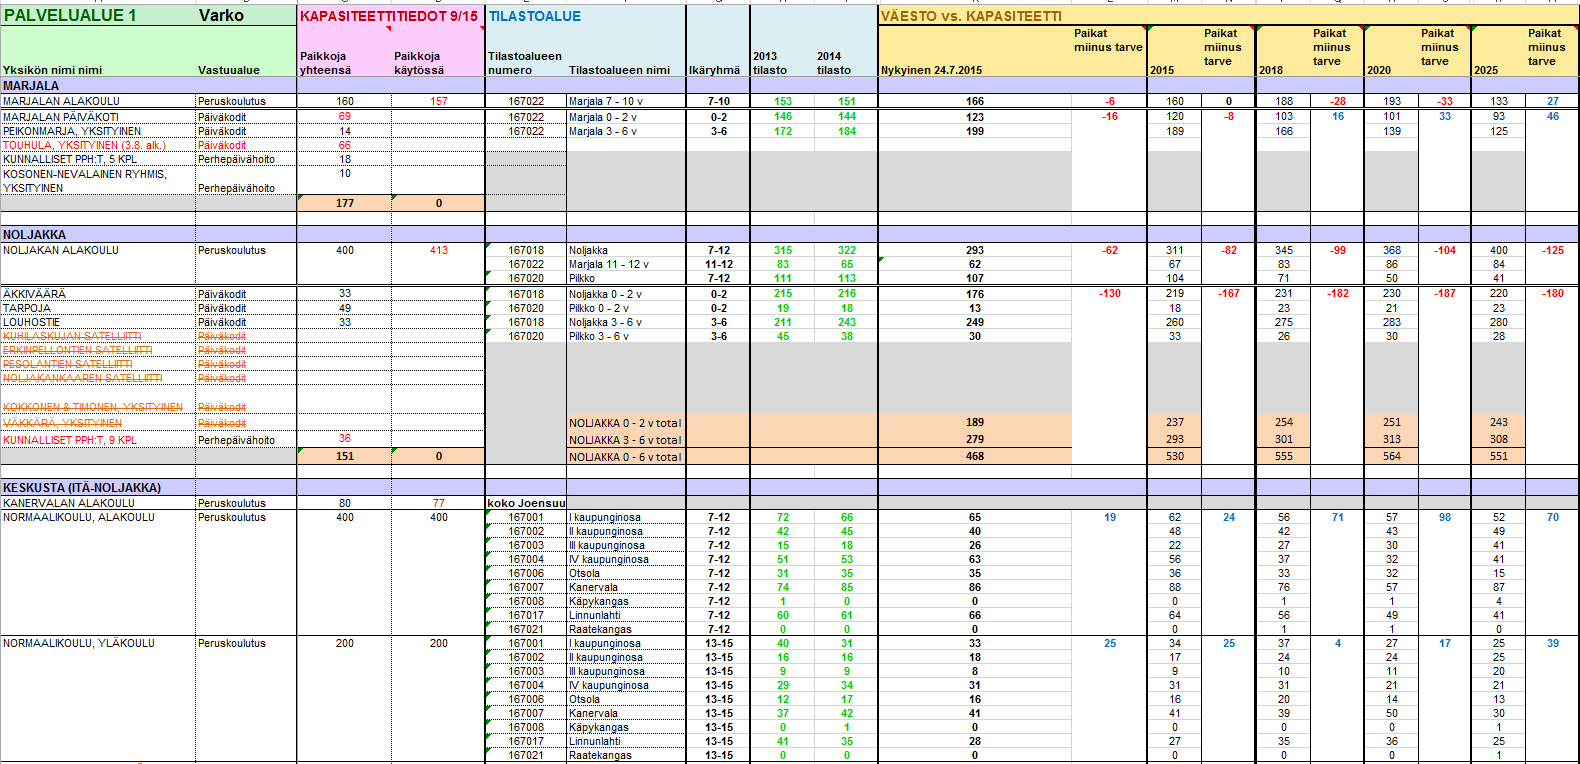Click the MARJALA section row label
Image resolution: width=1580 pixels, height=764 pixels.
pyautogui.click(x=31, y=86)
